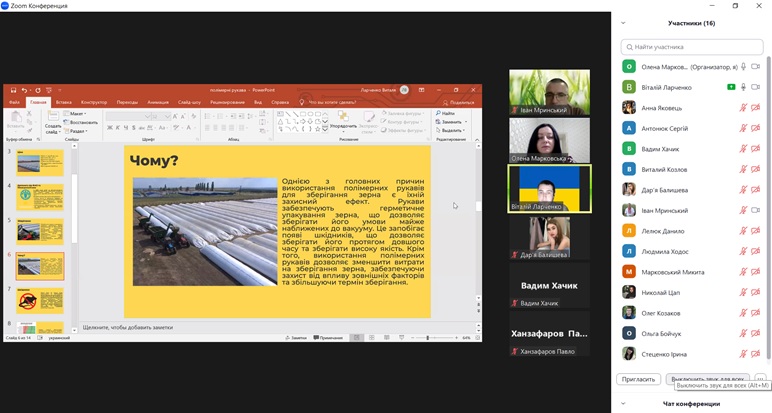The image size is (772, 413).
Task: Click the more options (...) button in participants panel
Action: click(760, 379)
